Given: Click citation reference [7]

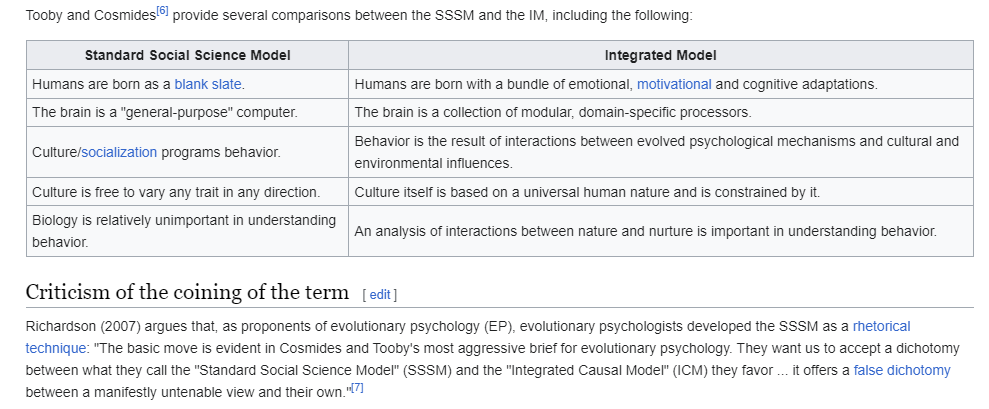Looking at the screenshot, I should (x=357, y=388).
